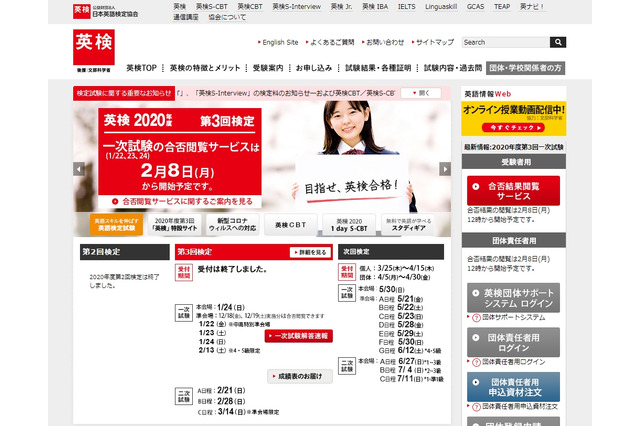This screenshot has width=640, height=426.
Task: Open IELTS top bar link
Action: pyautogui.click(x=407, y=7)
